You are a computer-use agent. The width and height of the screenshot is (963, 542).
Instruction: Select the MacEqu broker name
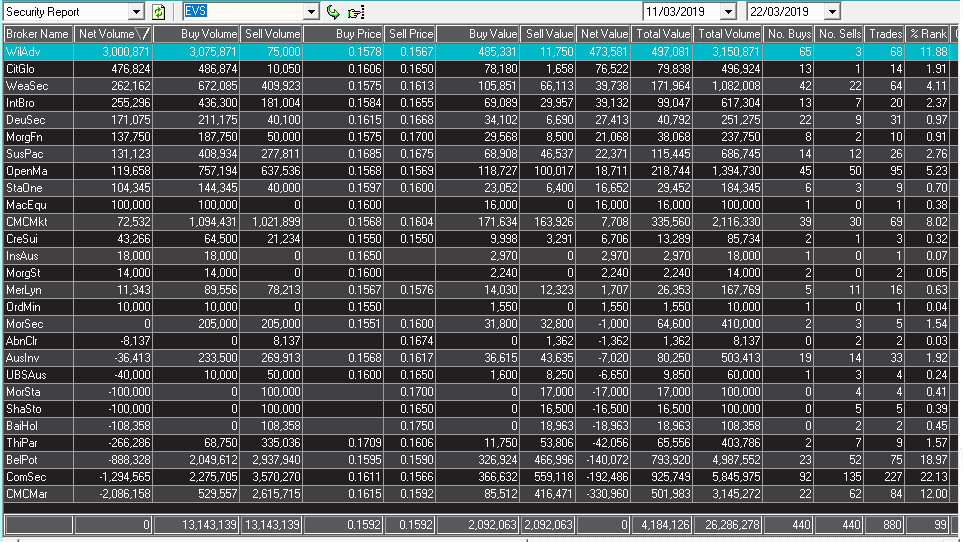pyautogui.click(x=26, y=205)
